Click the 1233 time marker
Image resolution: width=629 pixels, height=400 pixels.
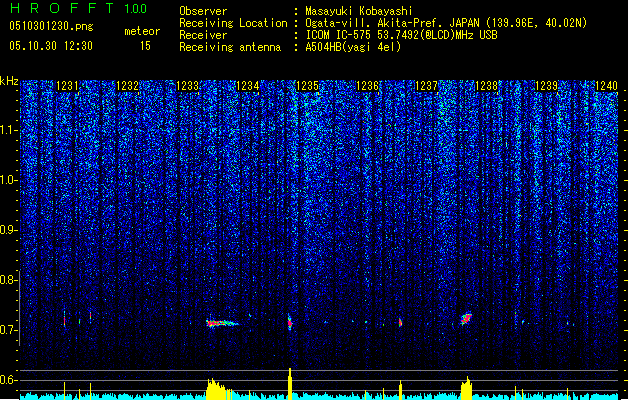pos(187,86)
